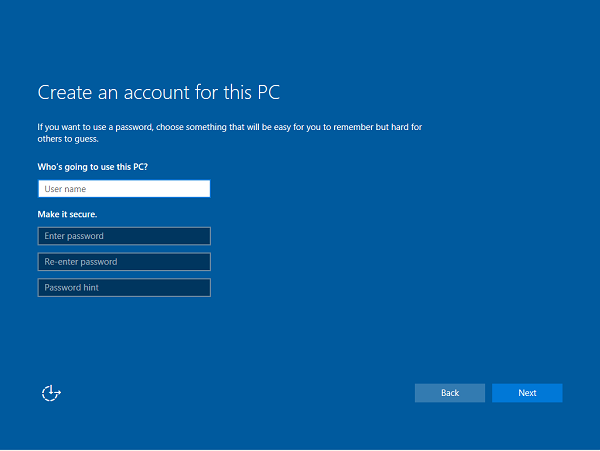Click the 'Create an account for this PC' heading
600x451 pixels.
(159, 92)
